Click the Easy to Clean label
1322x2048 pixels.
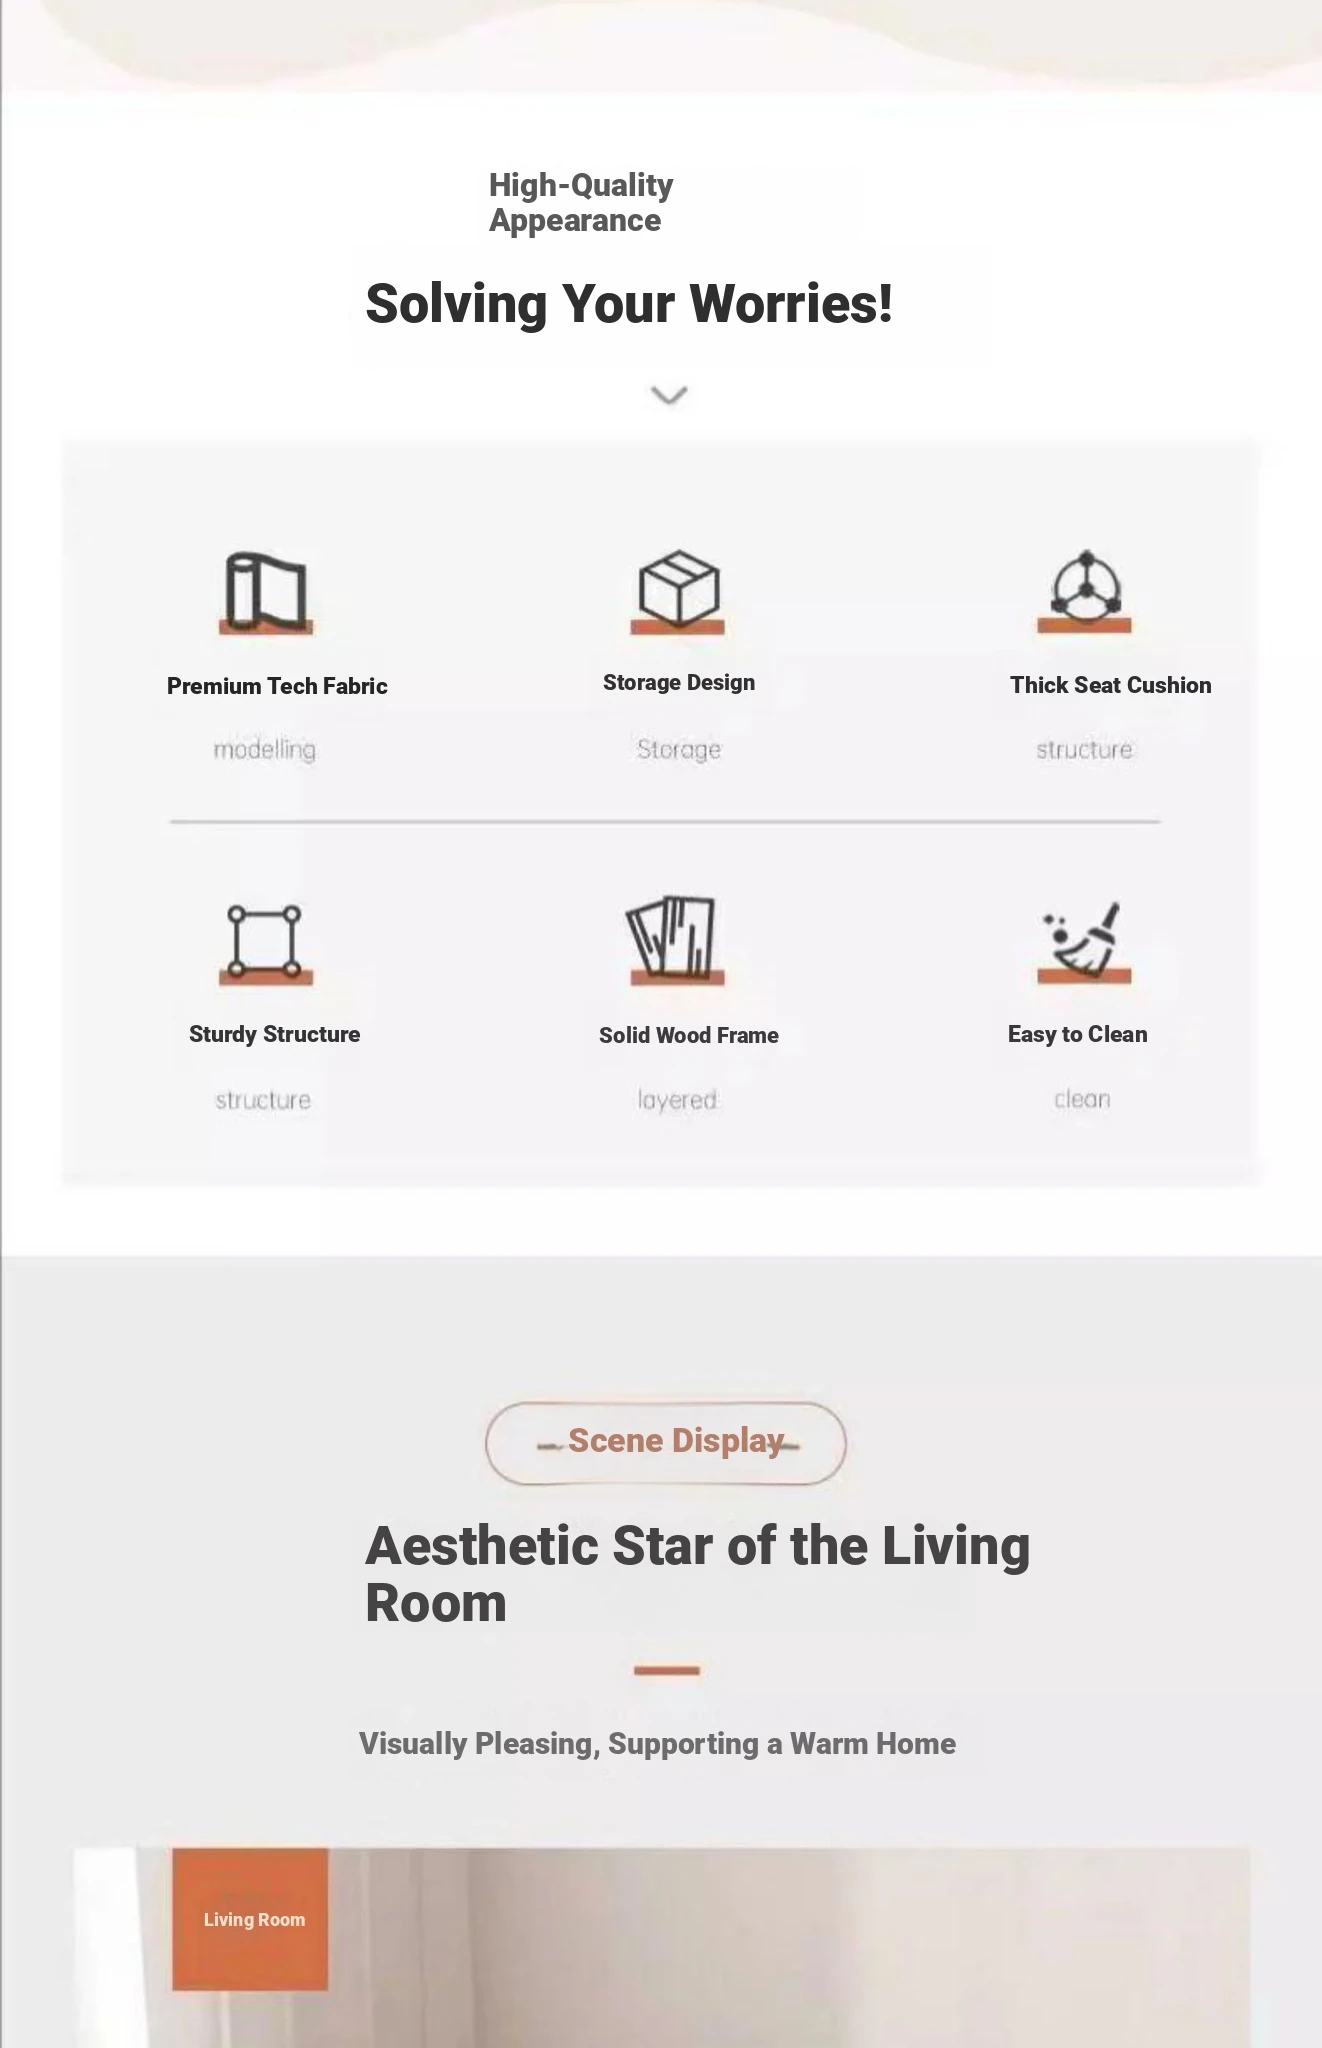coord(1077,1035)
